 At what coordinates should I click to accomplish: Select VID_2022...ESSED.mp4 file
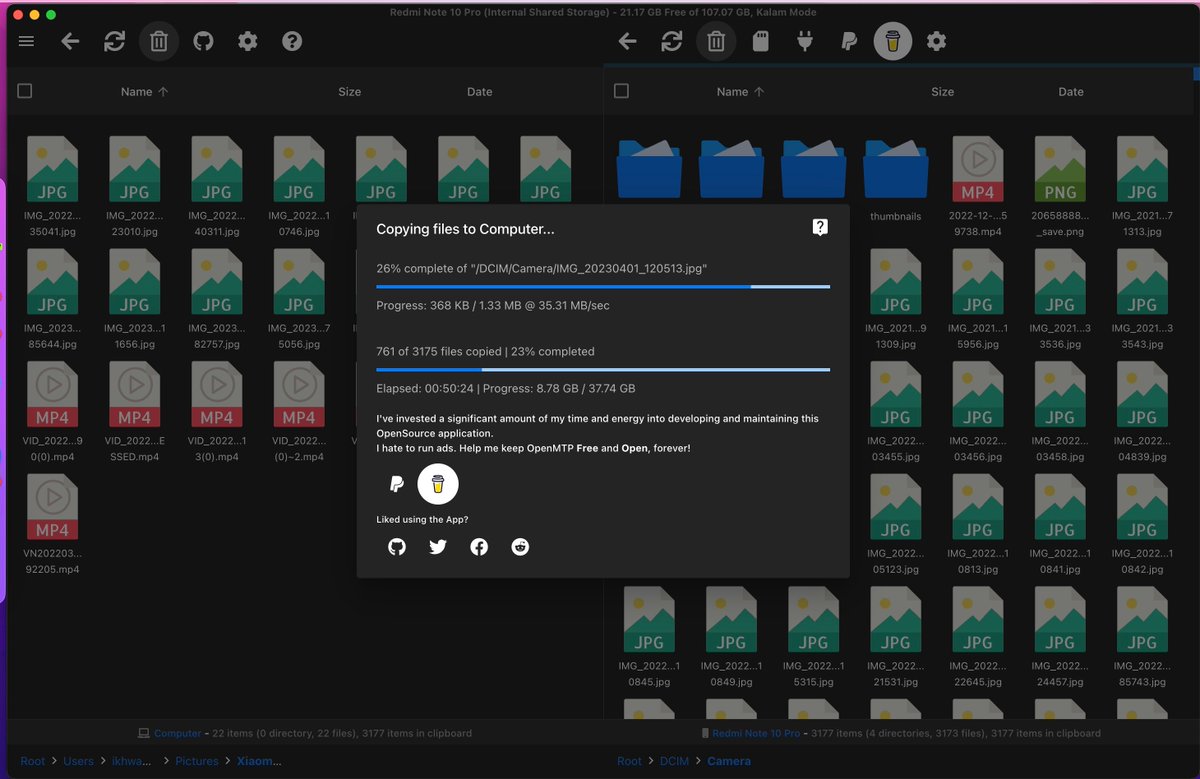point(134,411)
